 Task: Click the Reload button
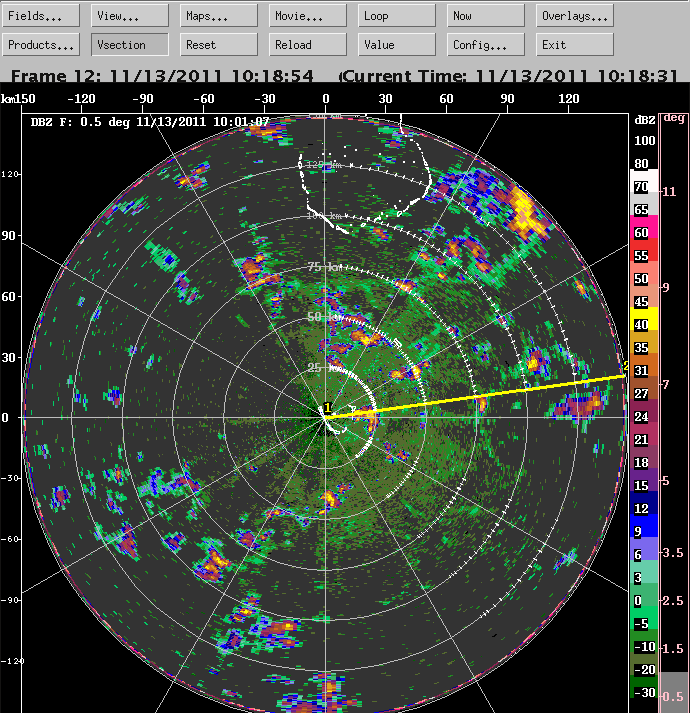pos(308,45)
